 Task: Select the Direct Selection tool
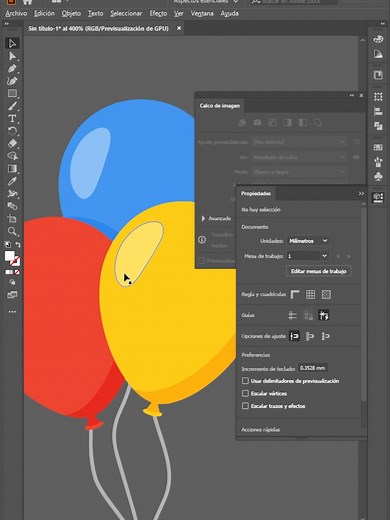click(x=12, y=56)
